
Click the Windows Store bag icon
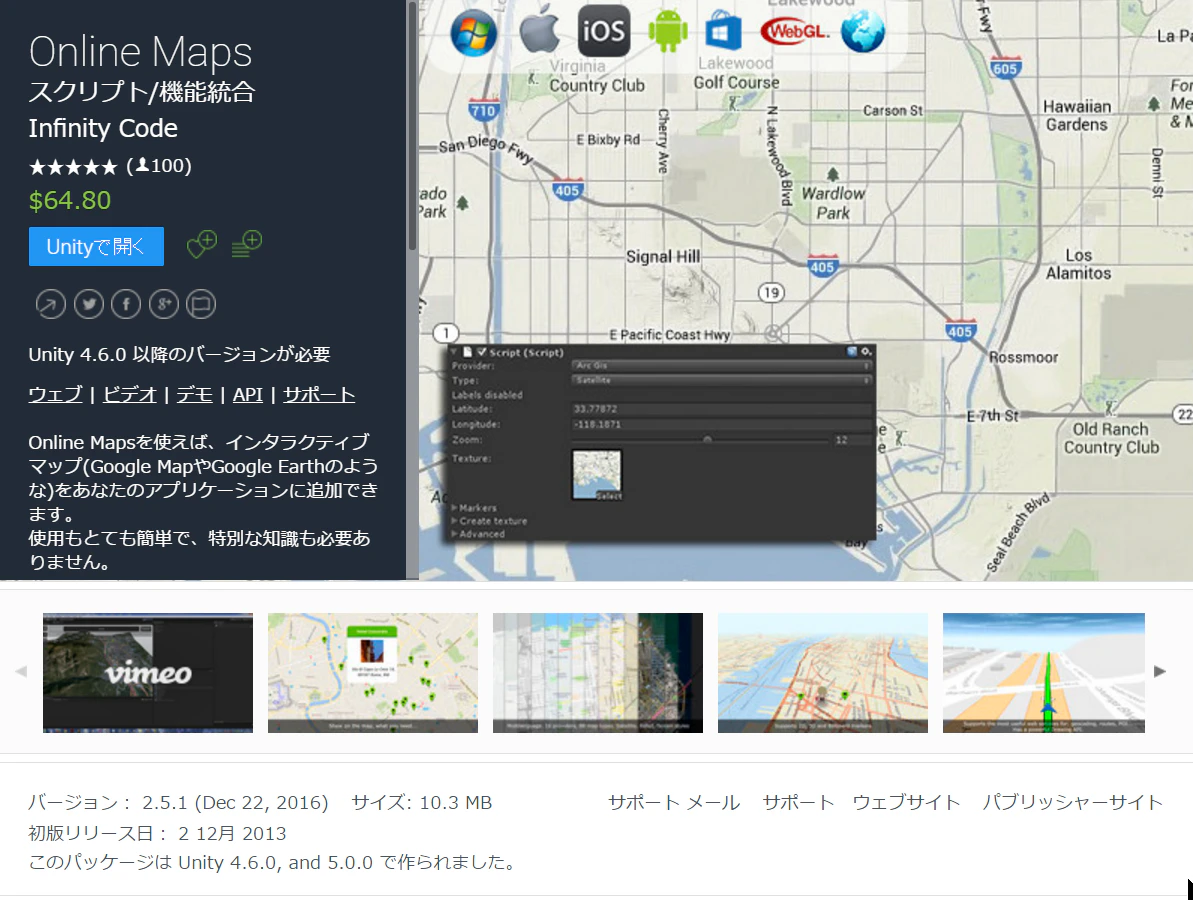point(722,30)
